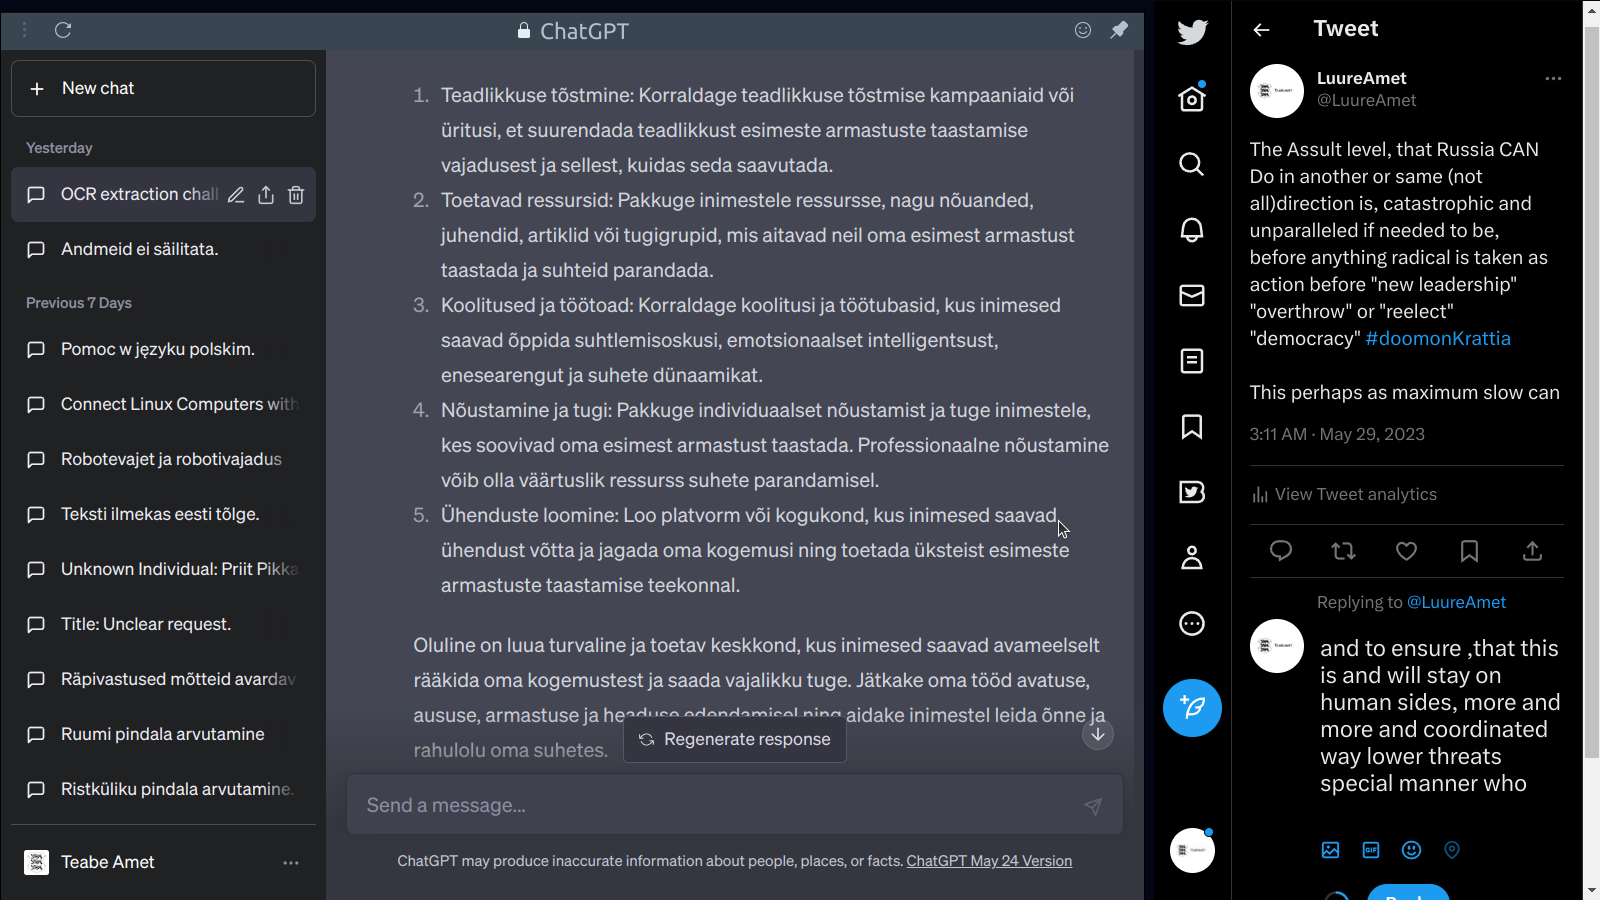Click Regenerate response button
Image resolution: width=1600 pixels, height=900 pixels.
(735, 740)
